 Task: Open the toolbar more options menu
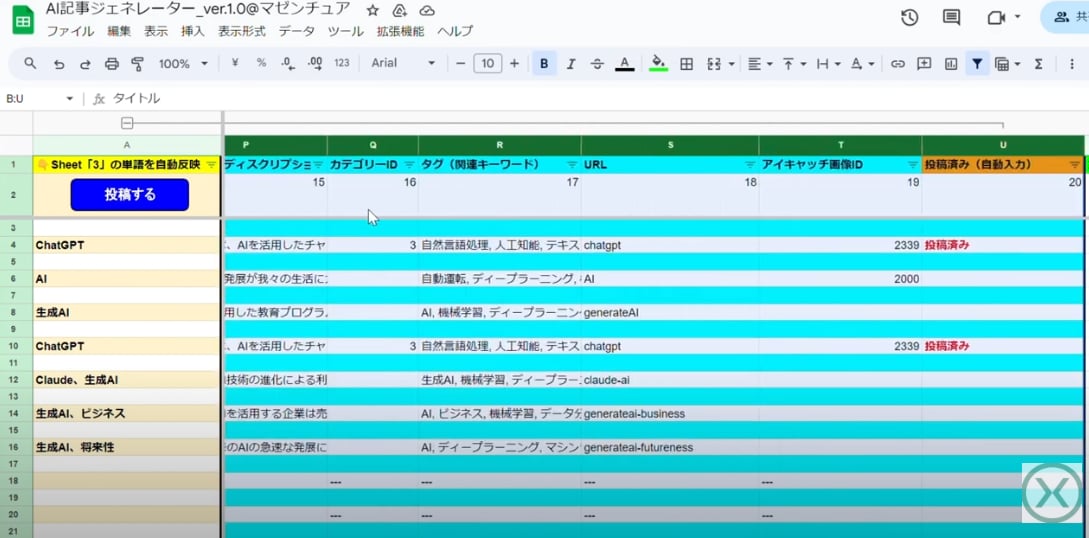click(x=1071, y=64)
